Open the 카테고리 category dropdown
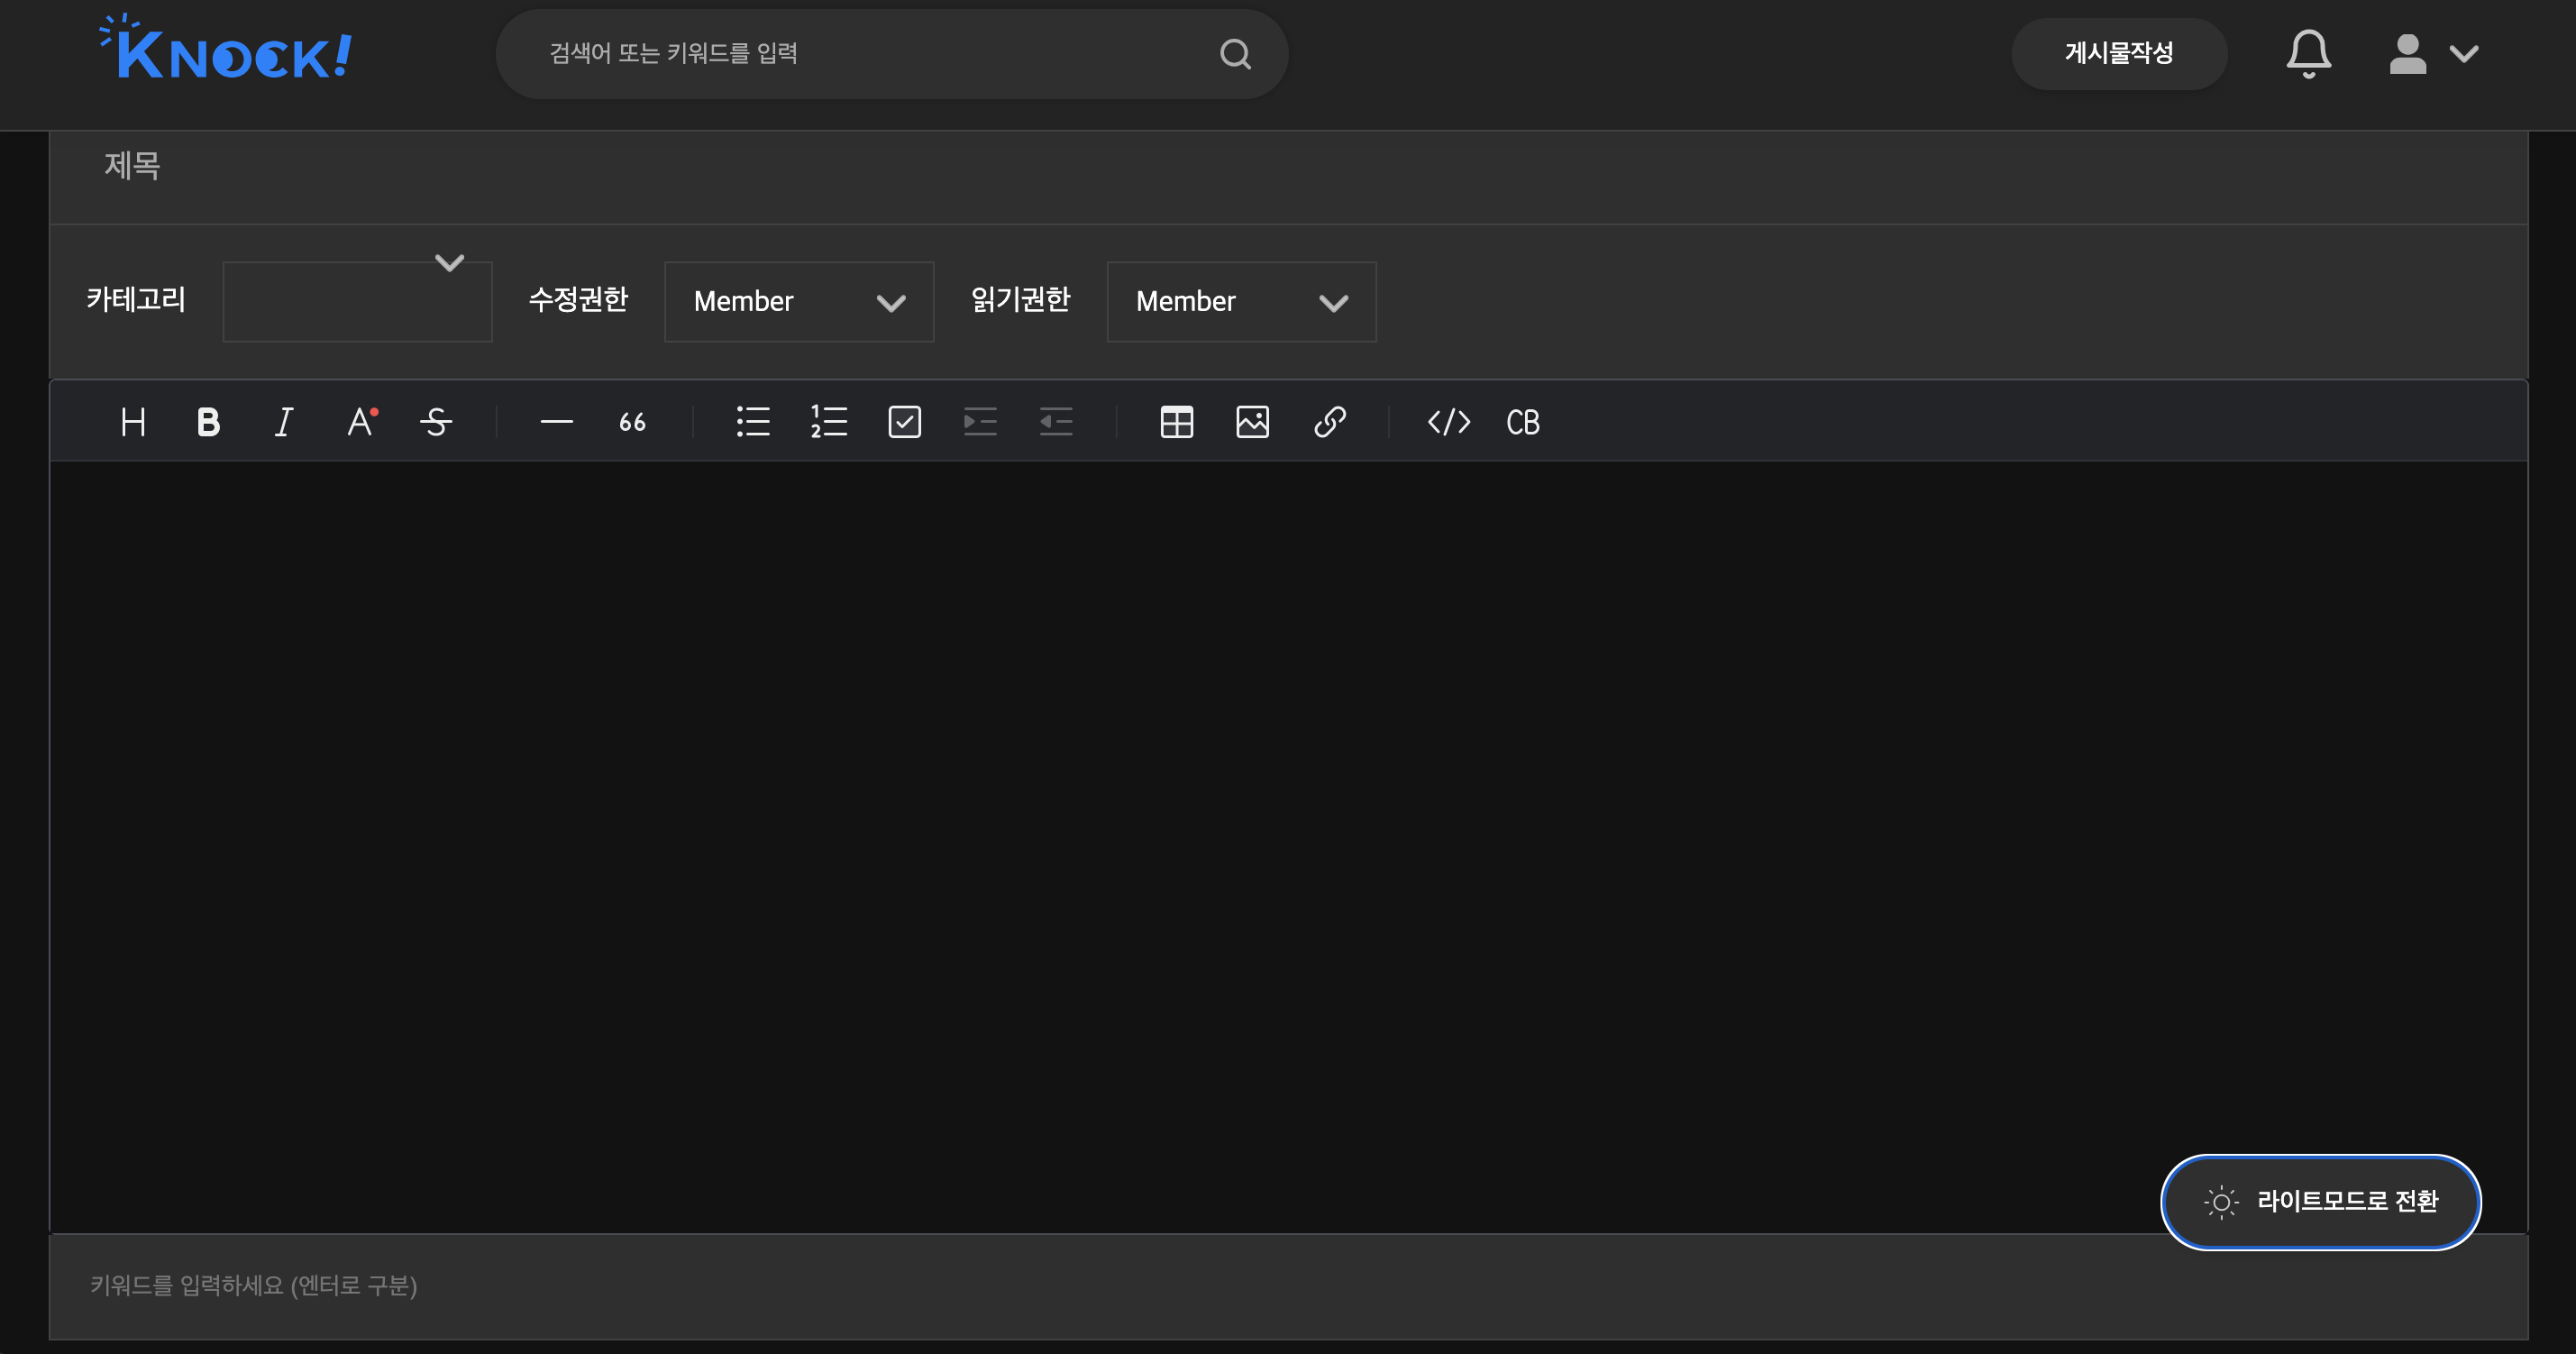This screenshot has width=2576, height=1354. tap(357, 301)
